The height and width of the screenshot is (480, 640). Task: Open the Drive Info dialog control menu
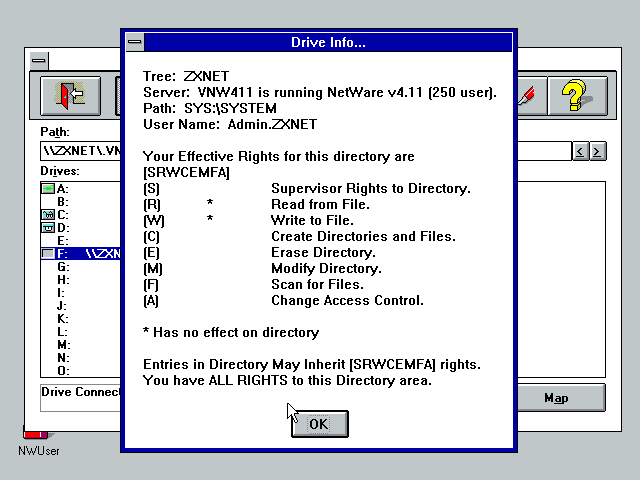click(135, 42)
